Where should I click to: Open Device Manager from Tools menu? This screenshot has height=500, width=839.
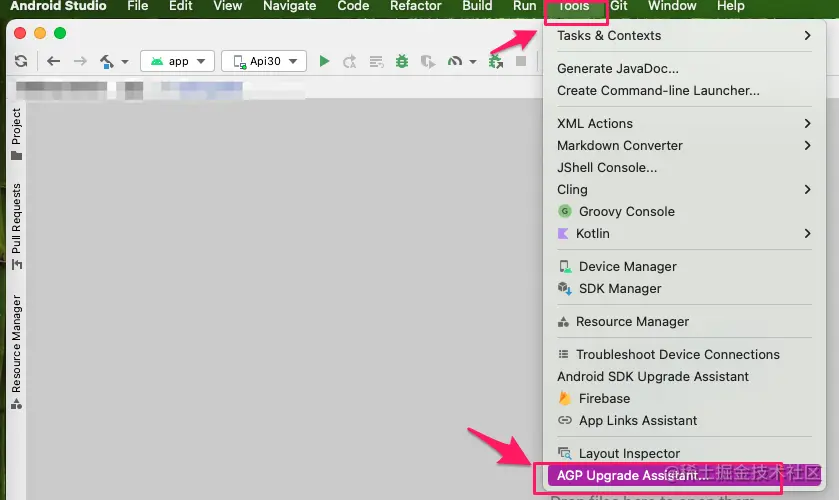(x=684, y=266)
